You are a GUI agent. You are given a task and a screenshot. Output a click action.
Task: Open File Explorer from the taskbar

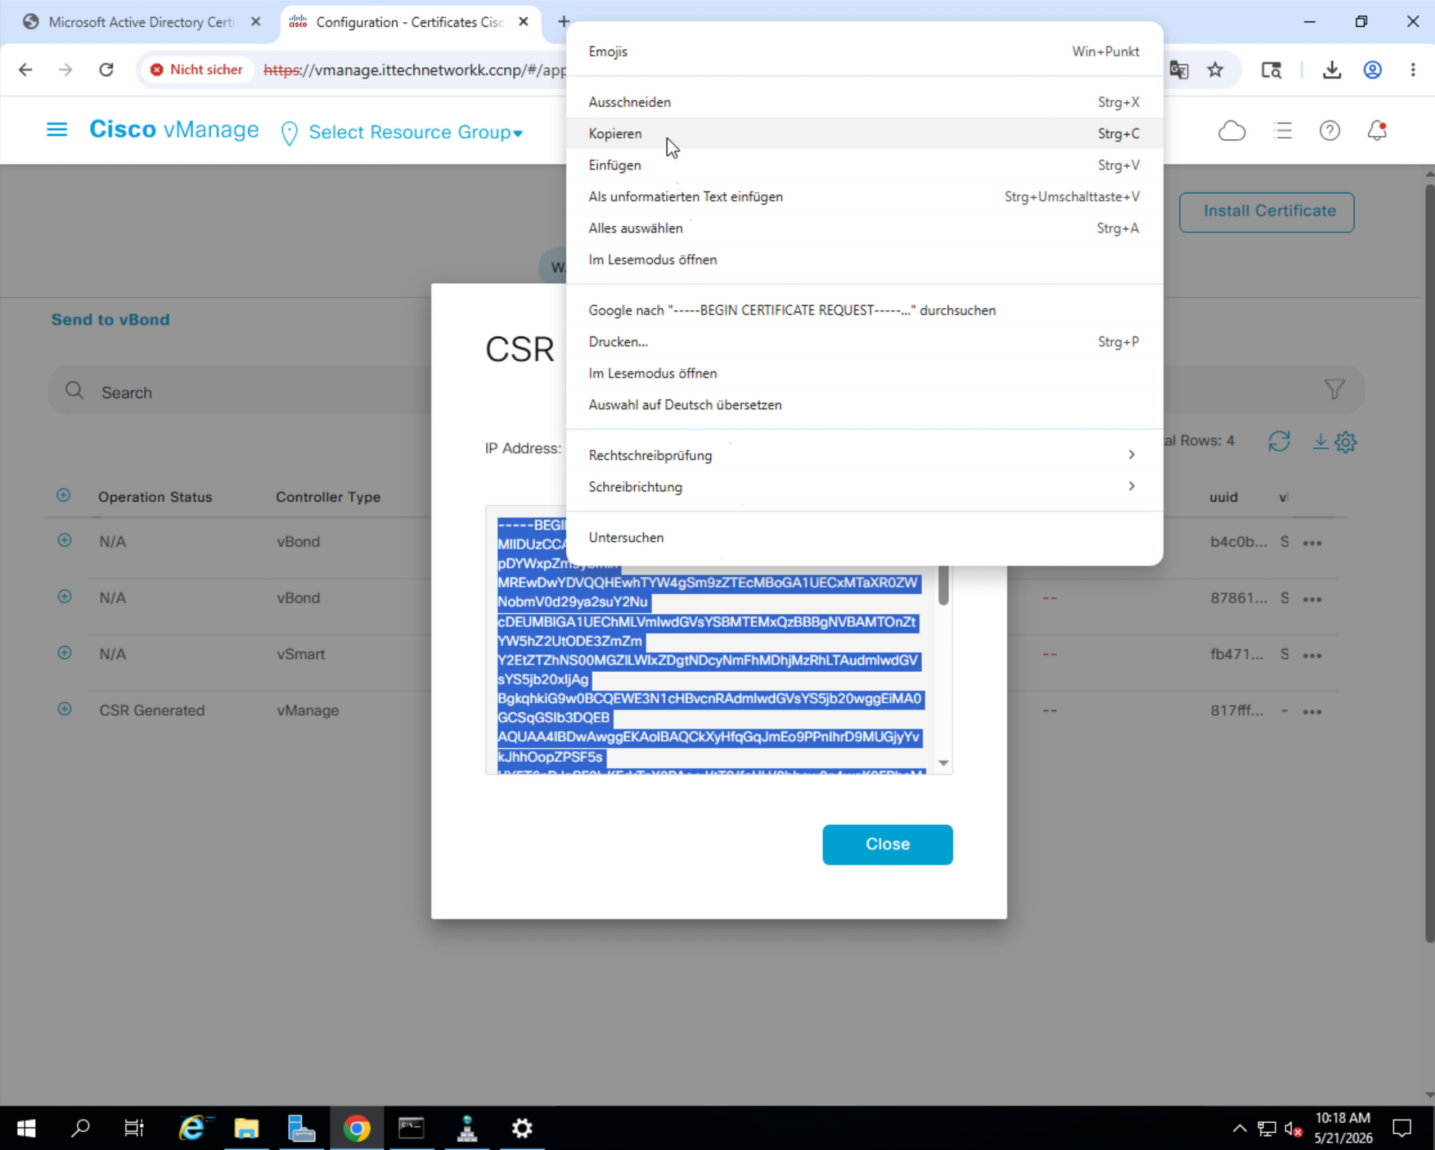coord(246,1128)
